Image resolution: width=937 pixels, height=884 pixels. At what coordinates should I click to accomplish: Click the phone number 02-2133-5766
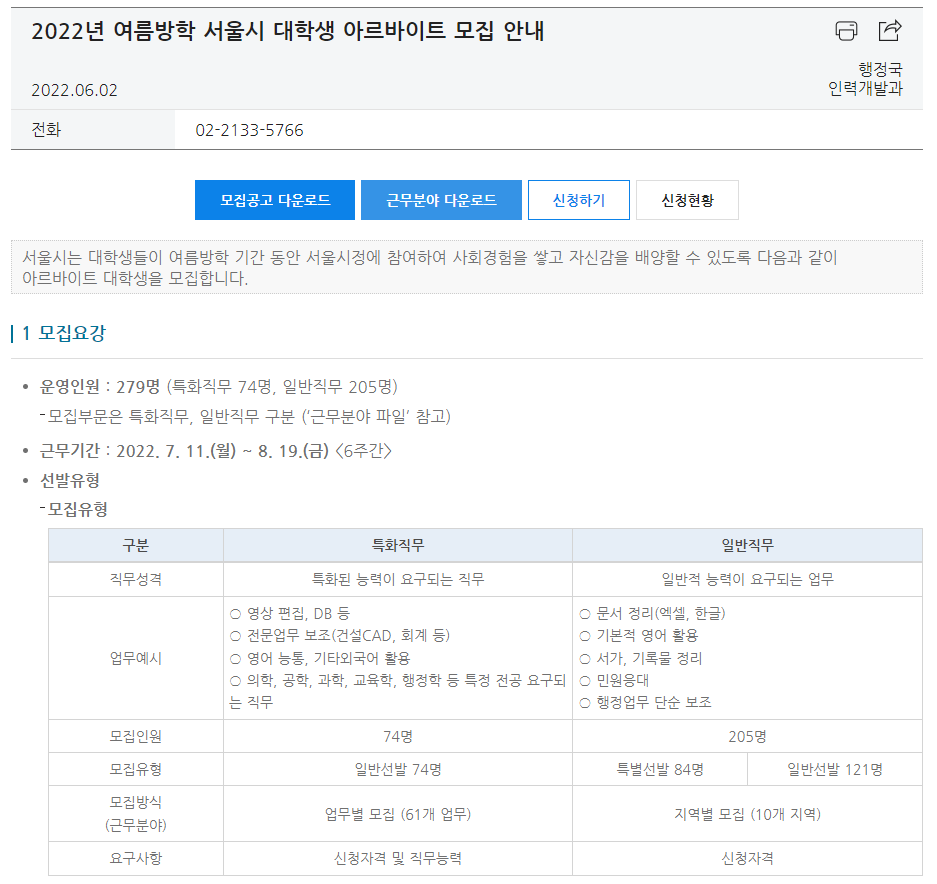(x=249, y=130)
